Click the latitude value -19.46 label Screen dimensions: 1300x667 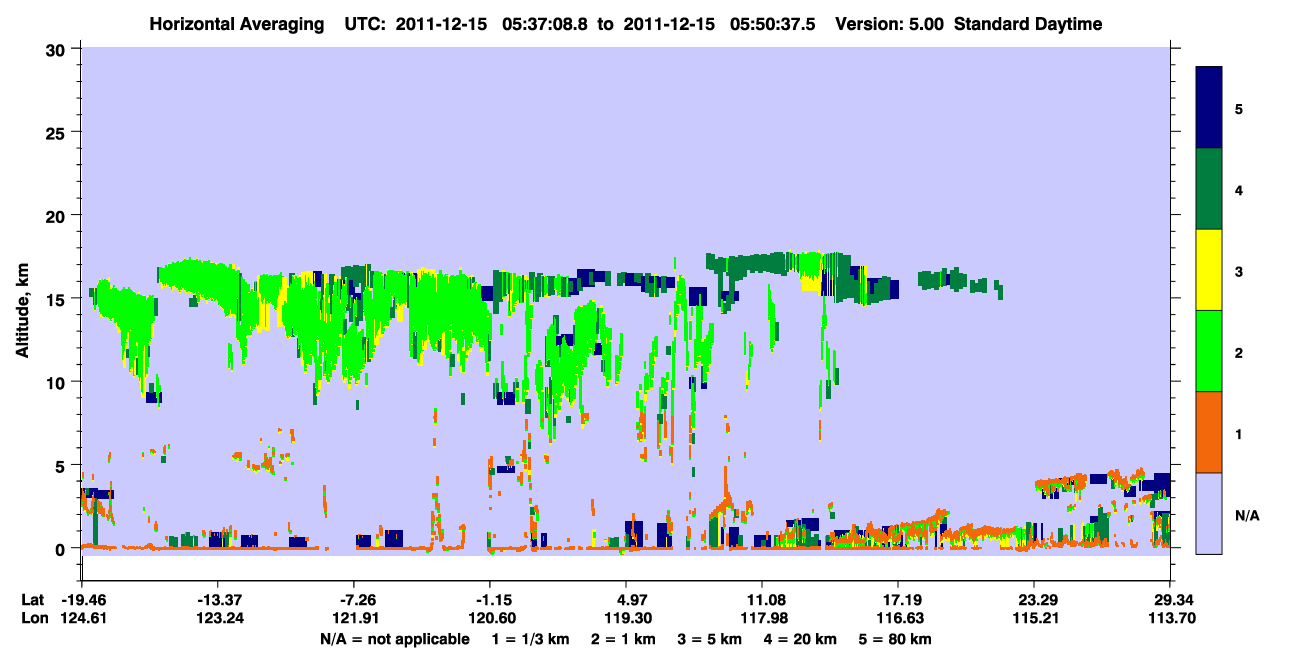[x=82, y=600]
